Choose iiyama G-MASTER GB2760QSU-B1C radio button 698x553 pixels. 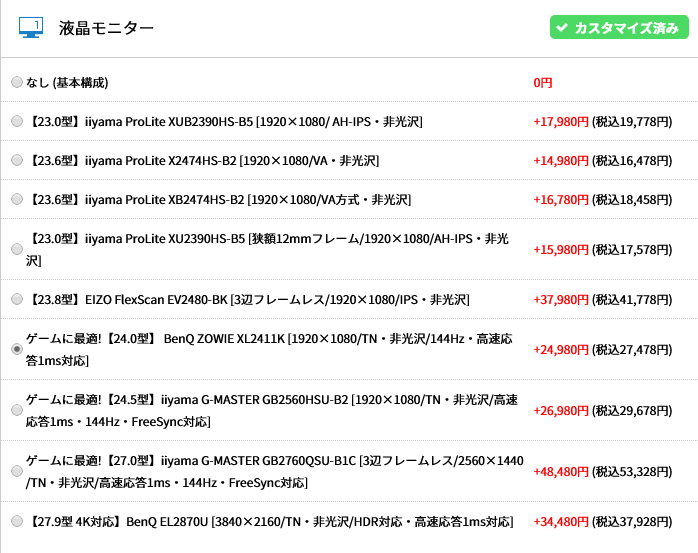[16, 471]
